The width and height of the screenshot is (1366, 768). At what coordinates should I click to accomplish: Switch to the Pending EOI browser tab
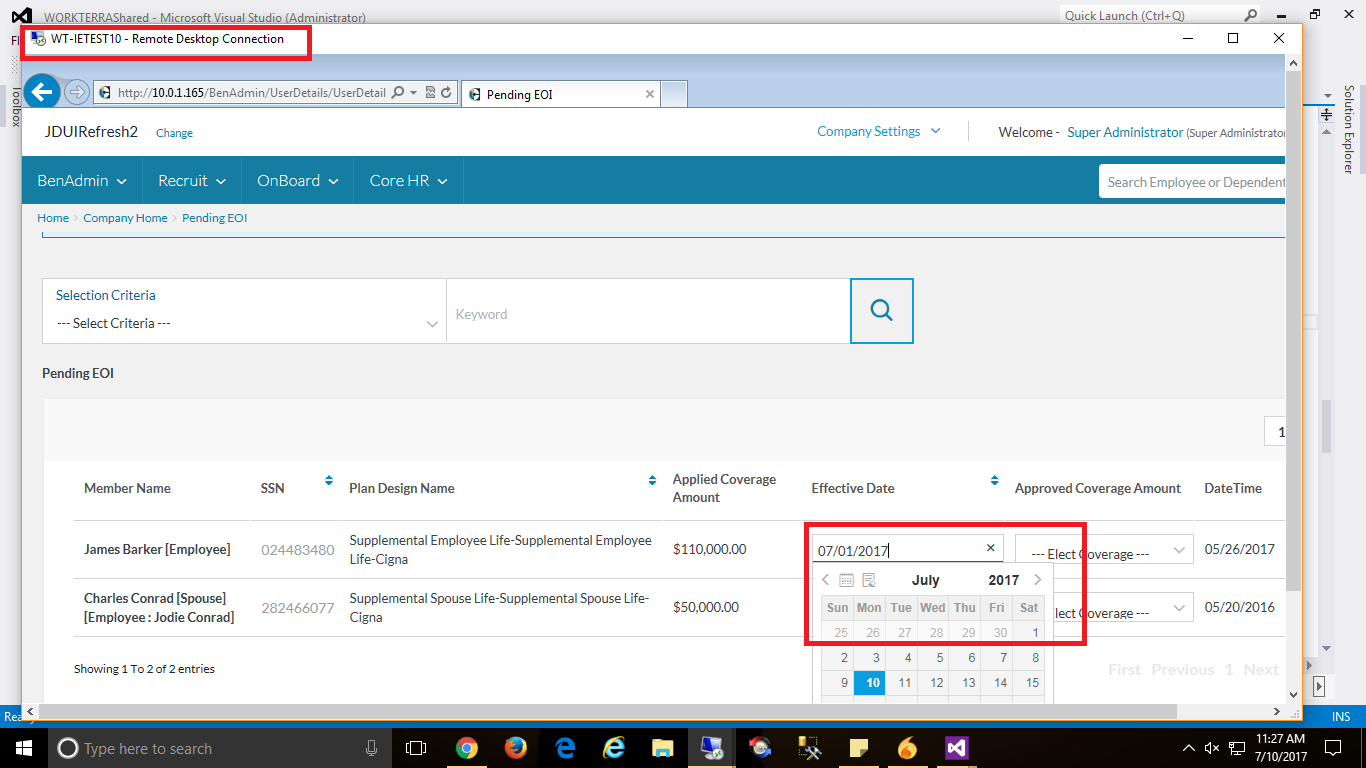pos(558,94)
